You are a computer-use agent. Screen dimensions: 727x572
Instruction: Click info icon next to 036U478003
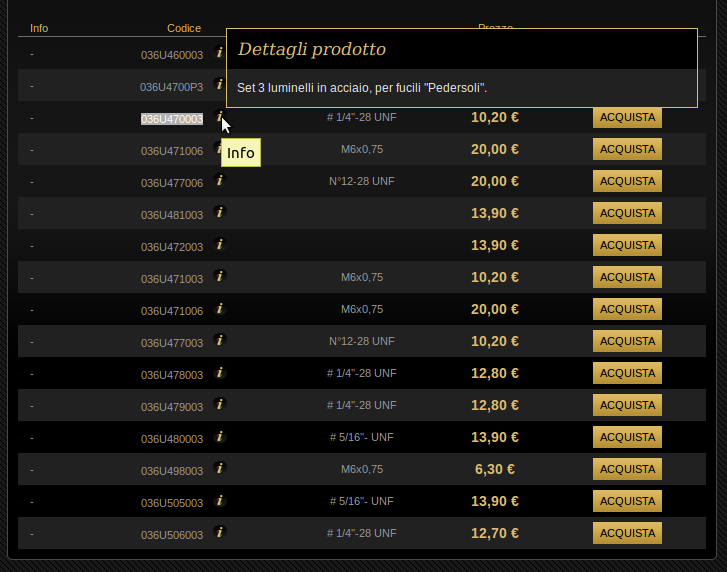[x=220, y=372]
